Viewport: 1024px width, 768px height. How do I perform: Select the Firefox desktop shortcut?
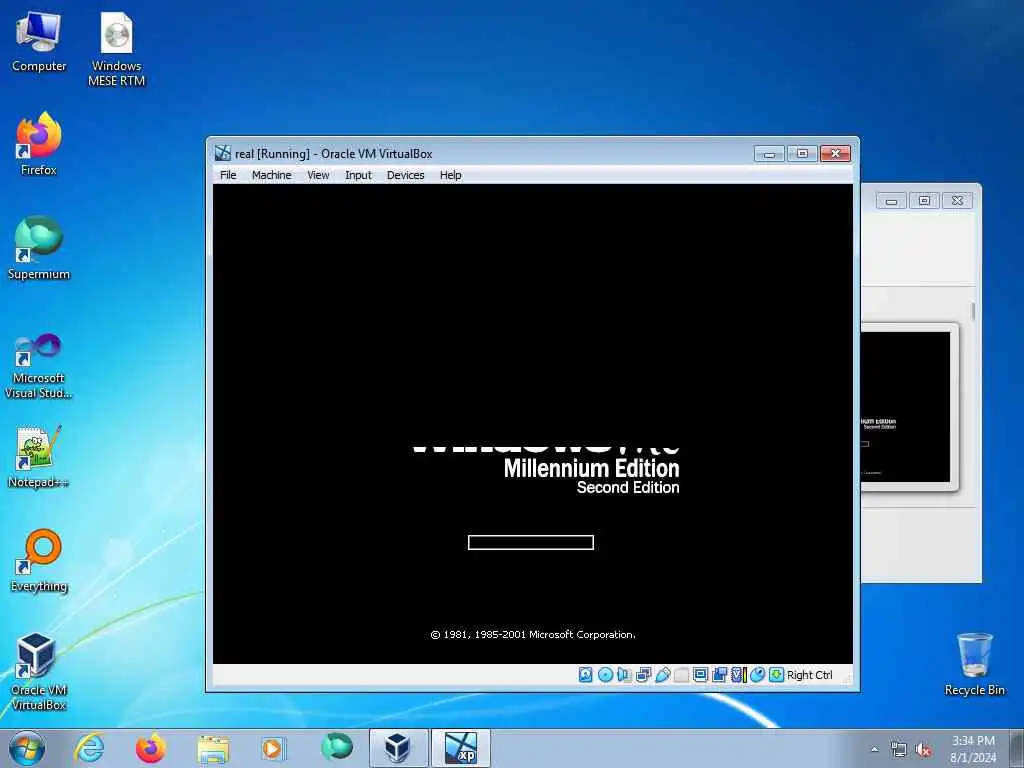pos(39,144)
